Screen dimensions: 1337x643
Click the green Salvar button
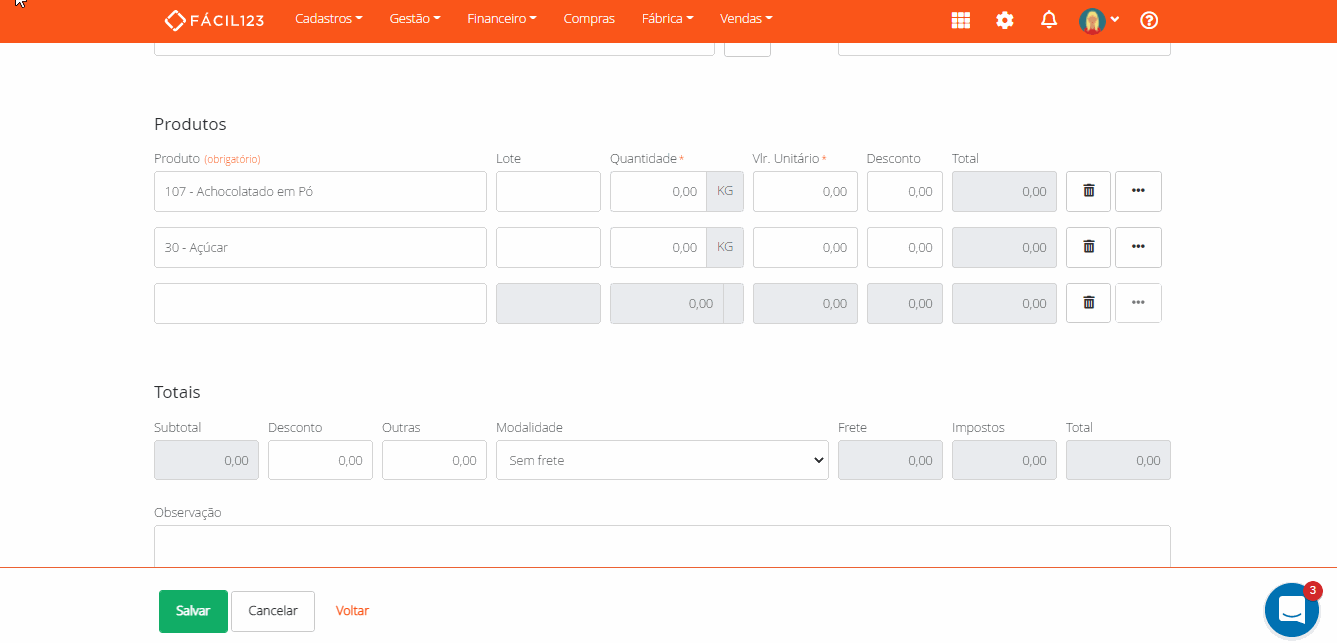(193, 611)
